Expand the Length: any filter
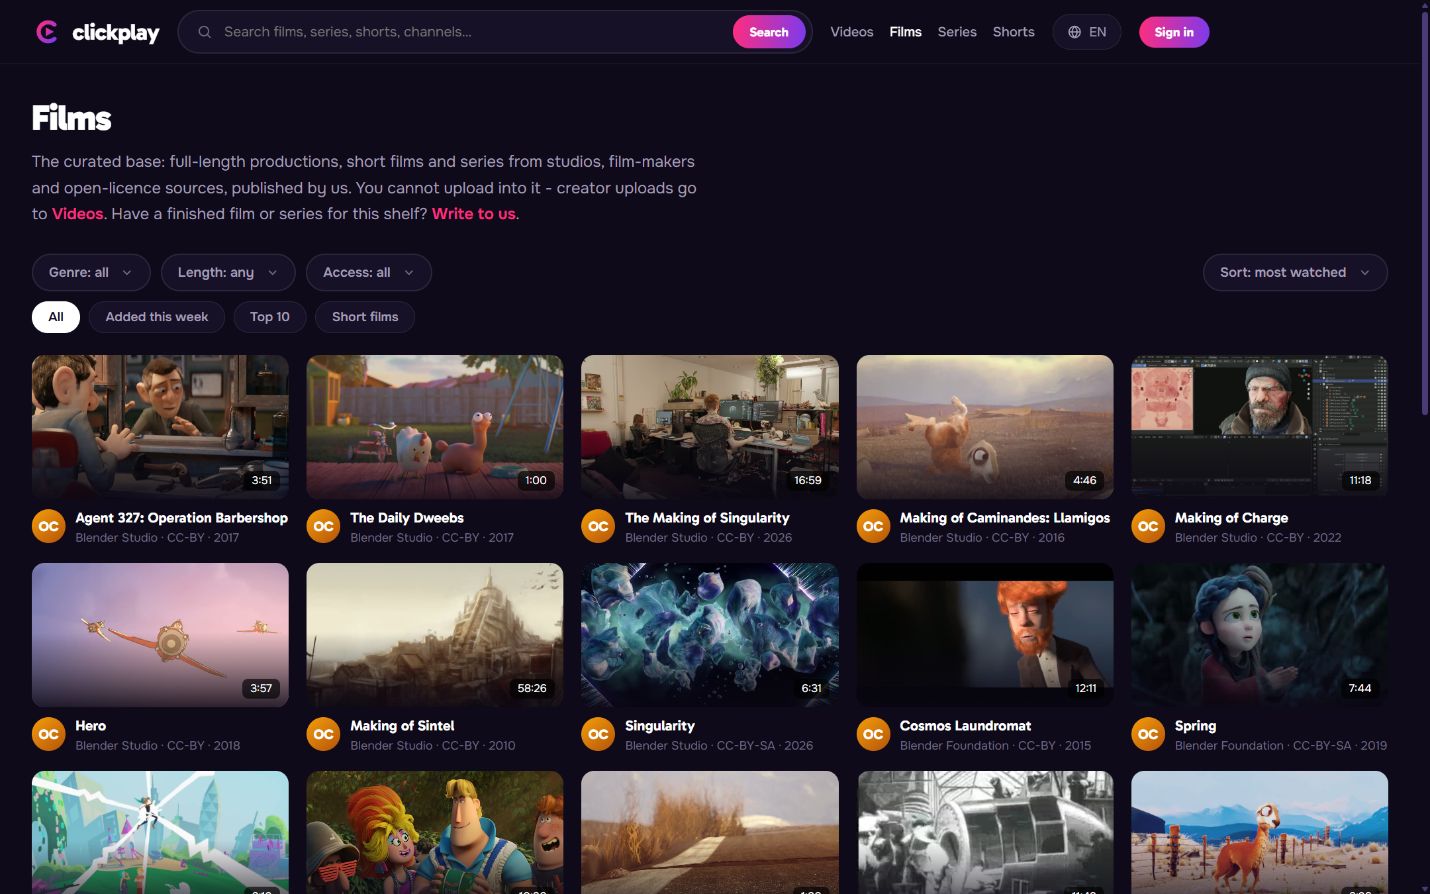The image size is (1430, 894). click(228, 272)
